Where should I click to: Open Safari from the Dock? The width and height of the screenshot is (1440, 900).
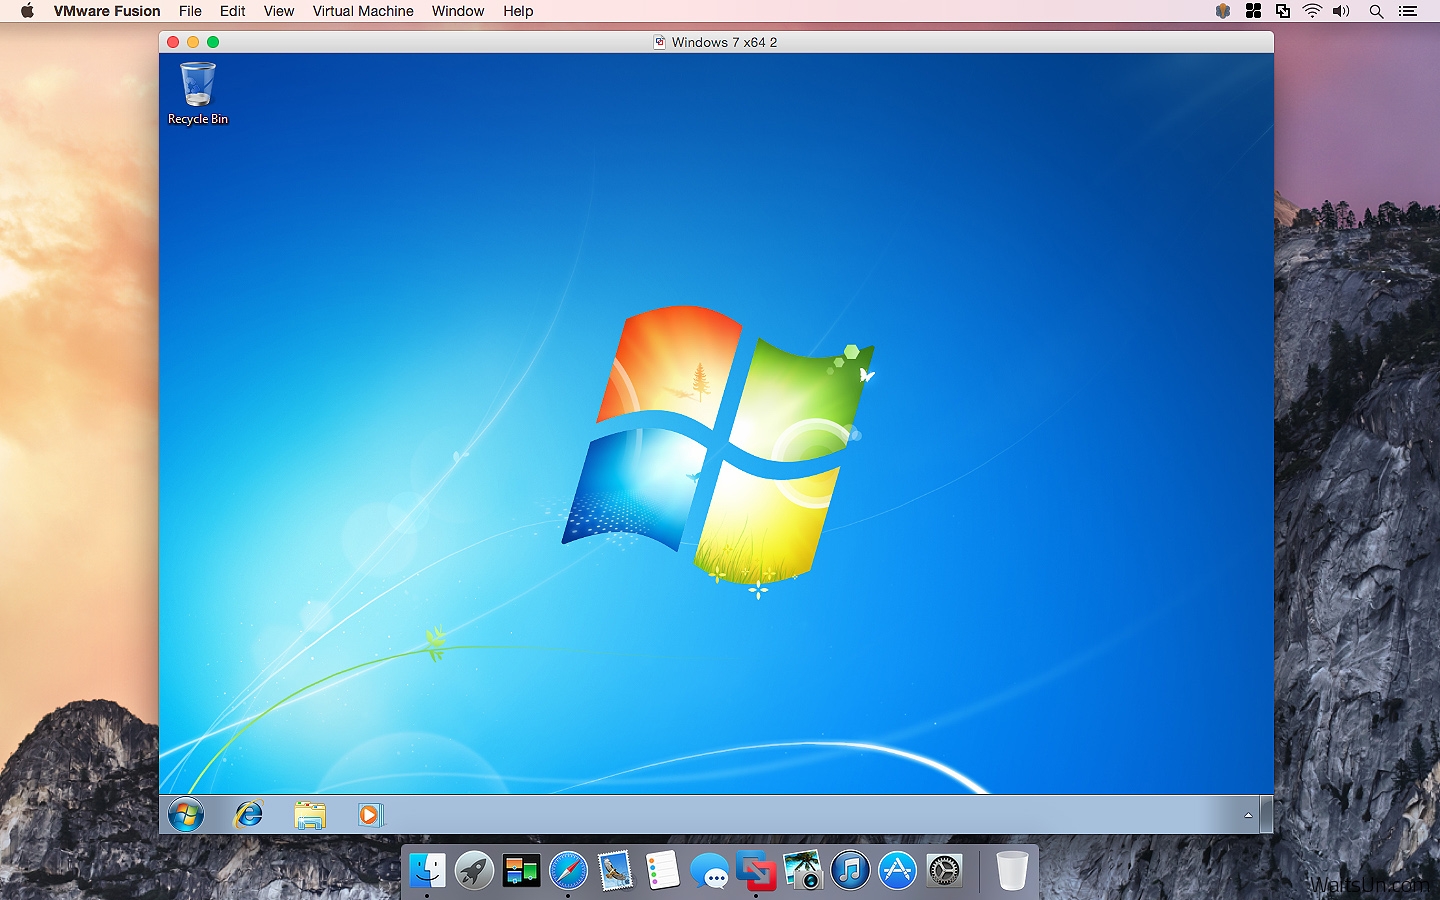tap(568, 871)
